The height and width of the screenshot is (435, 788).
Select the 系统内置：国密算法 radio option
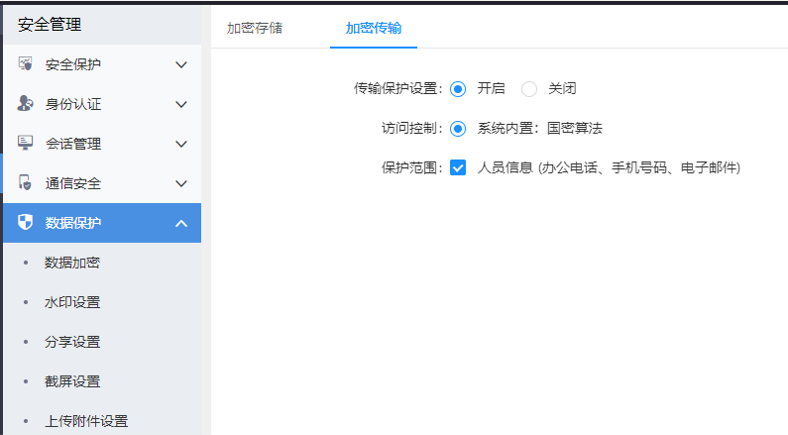(x=458, y=128)
